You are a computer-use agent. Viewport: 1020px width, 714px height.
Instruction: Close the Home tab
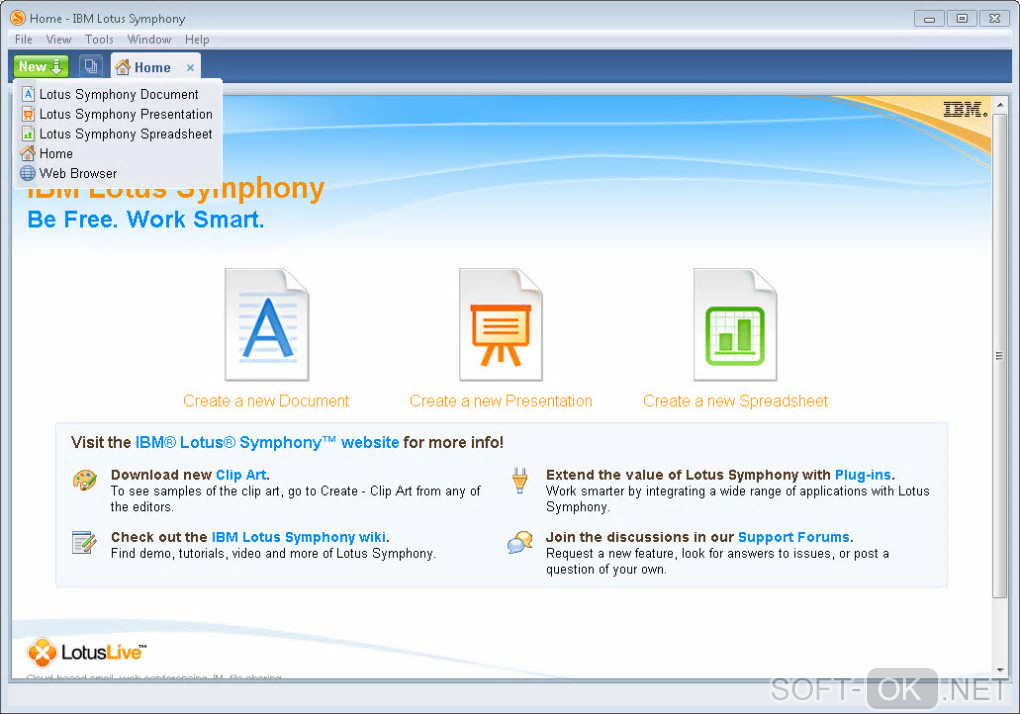coord(190,68)
